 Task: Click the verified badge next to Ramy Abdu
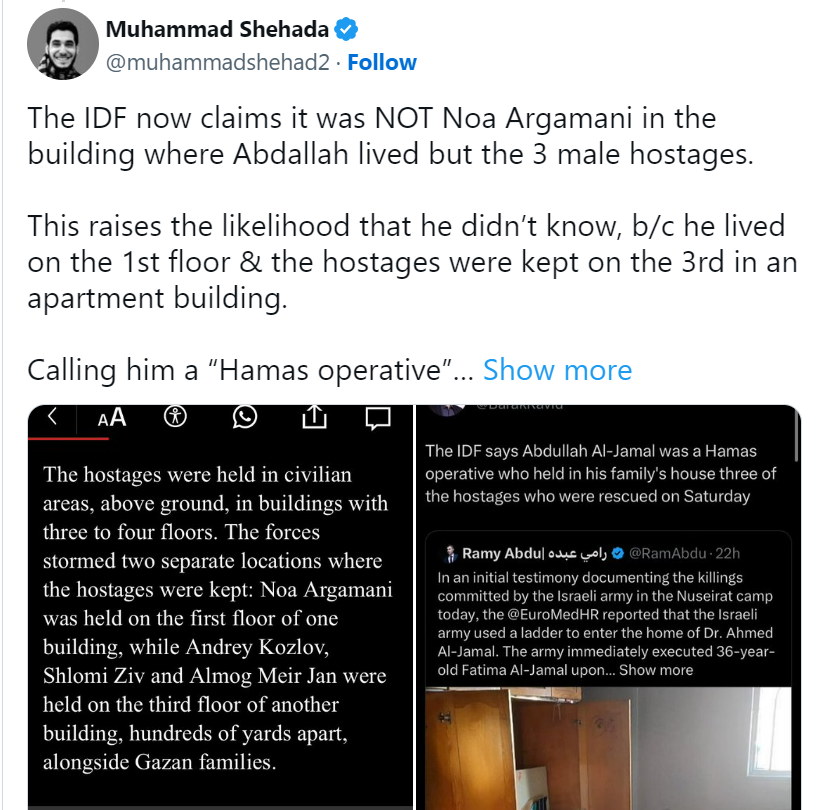coord(617,553)
